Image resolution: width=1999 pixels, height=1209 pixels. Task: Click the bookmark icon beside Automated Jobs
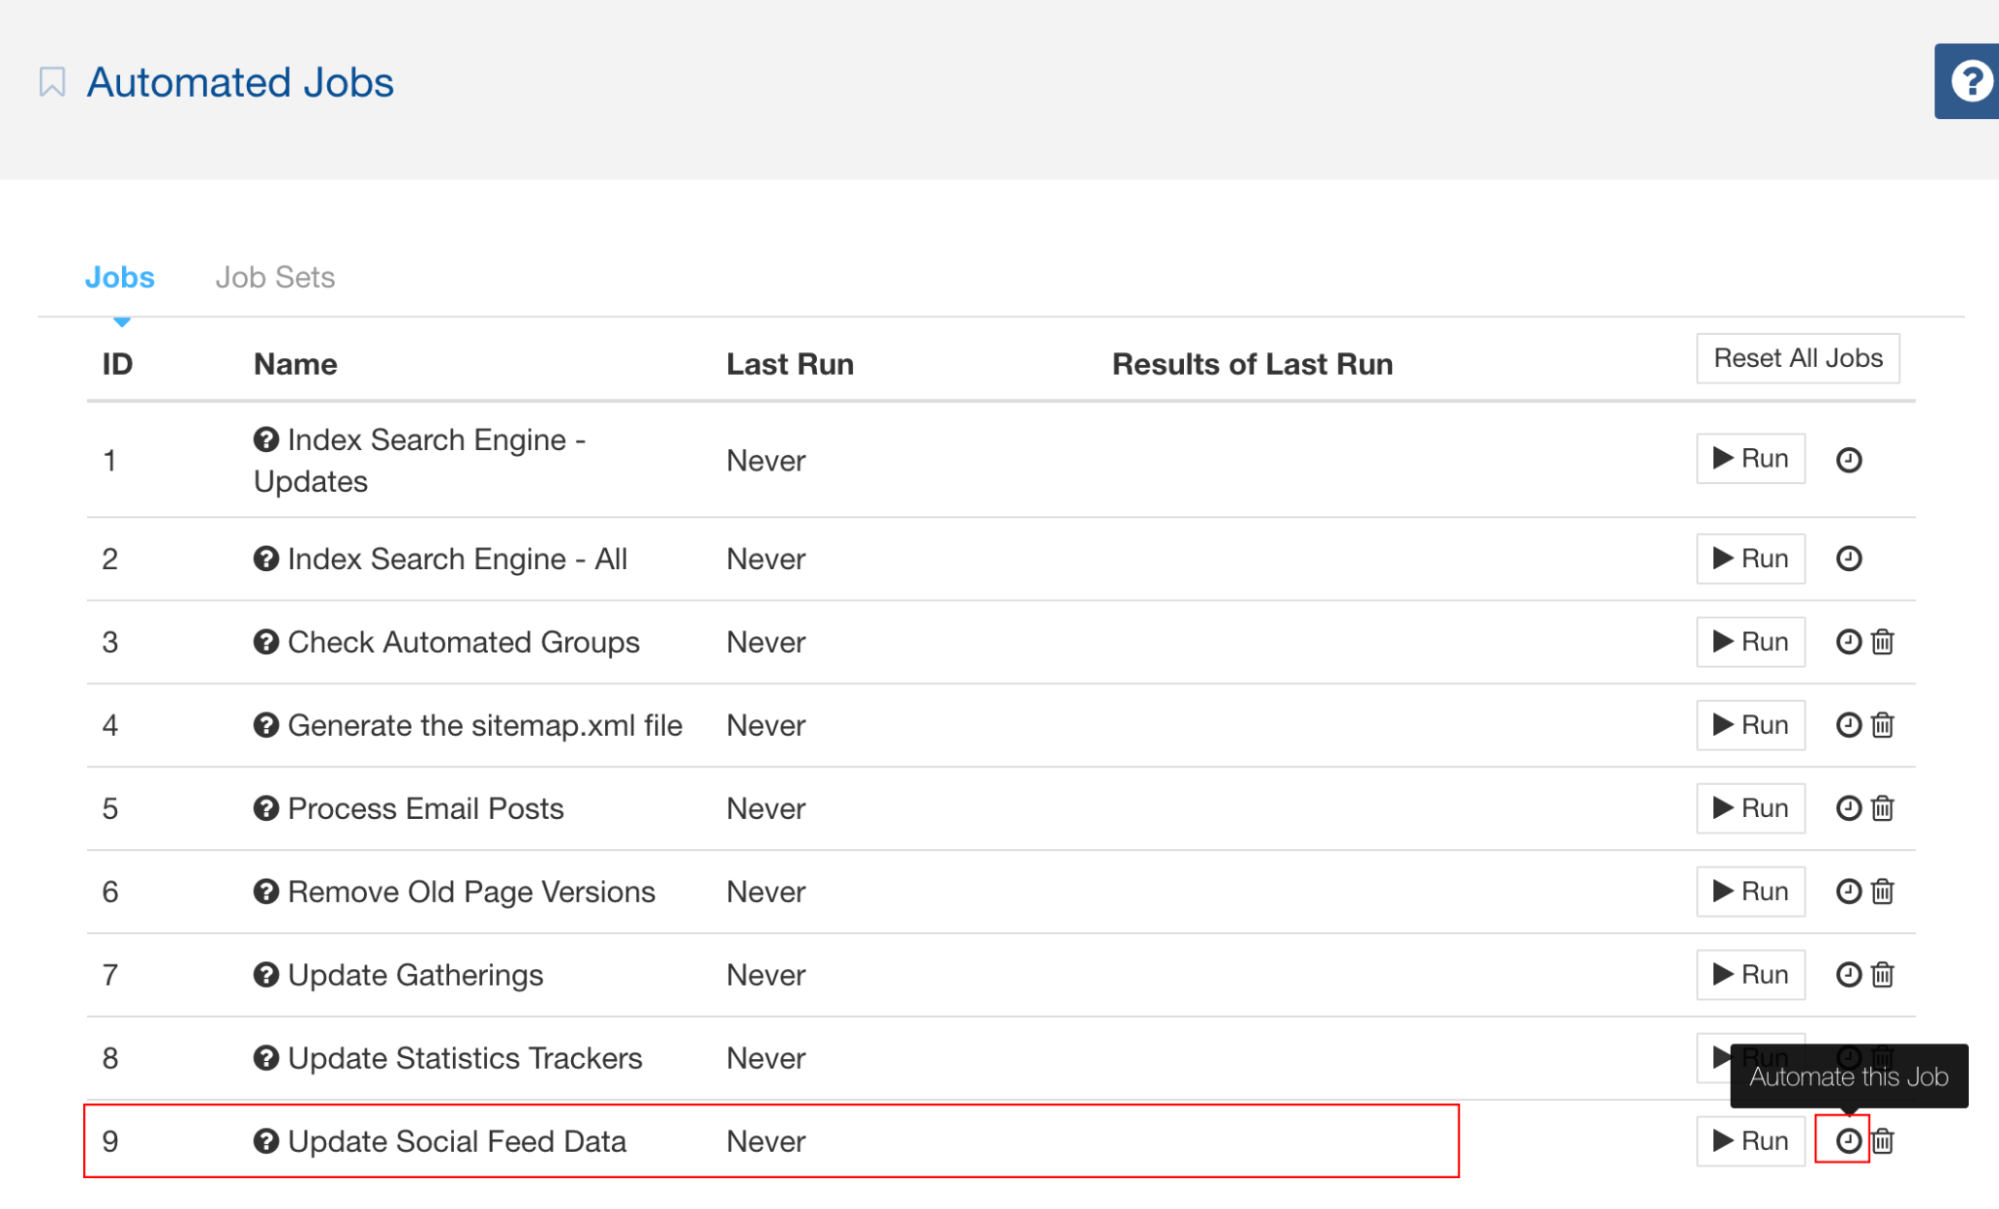pos(53,80)
